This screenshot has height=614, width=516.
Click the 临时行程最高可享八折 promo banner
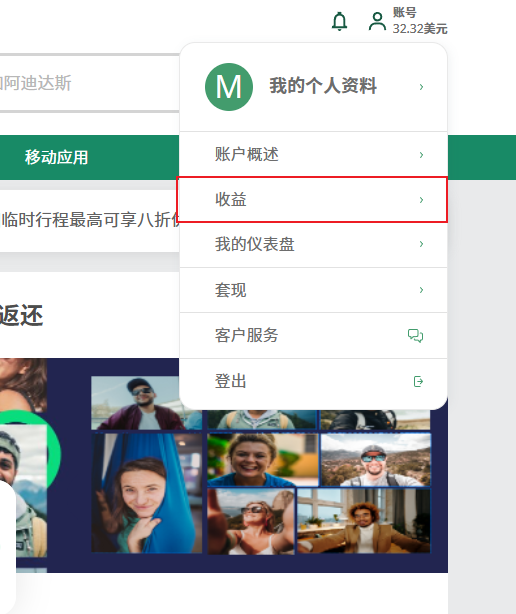point(90,220)
